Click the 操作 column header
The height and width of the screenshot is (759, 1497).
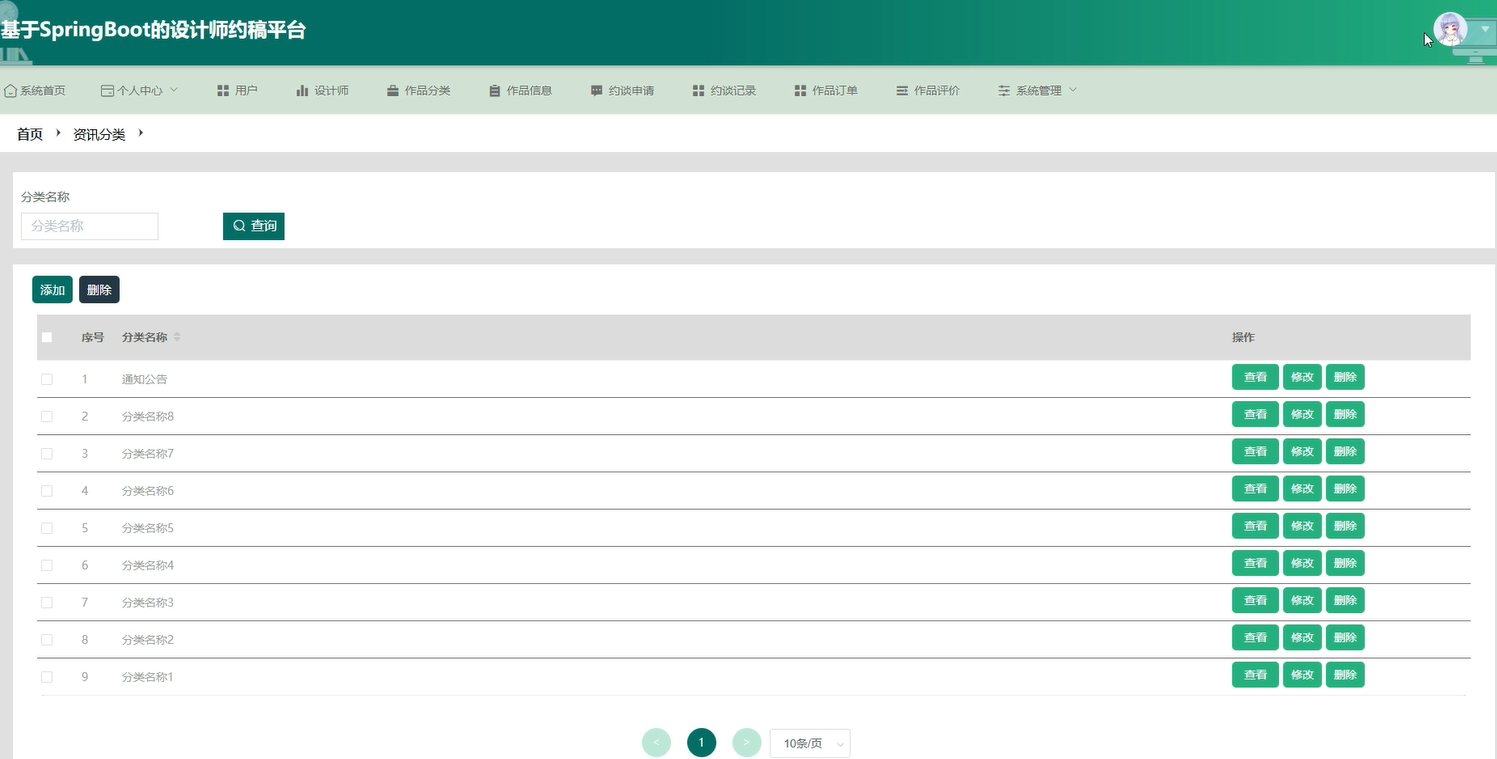pyautogui.click(x=1243, y=337)
